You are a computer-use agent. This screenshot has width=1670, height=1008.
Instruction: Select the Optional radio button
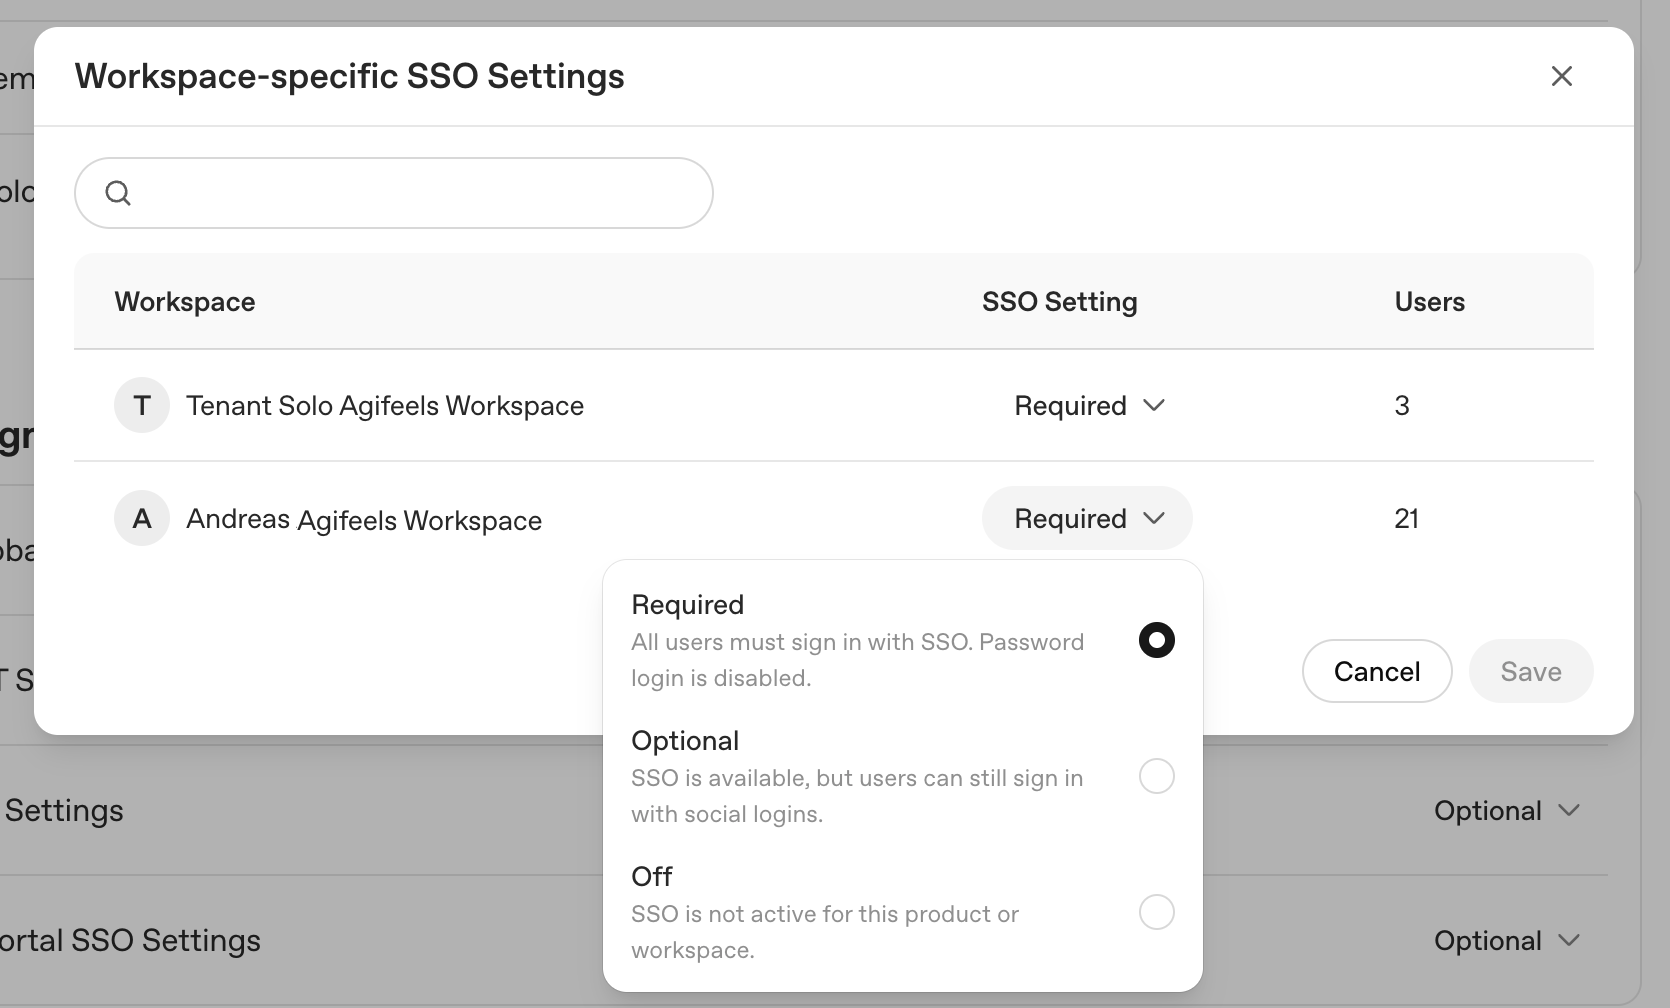pyautogui.click(x=1156, y=776)
